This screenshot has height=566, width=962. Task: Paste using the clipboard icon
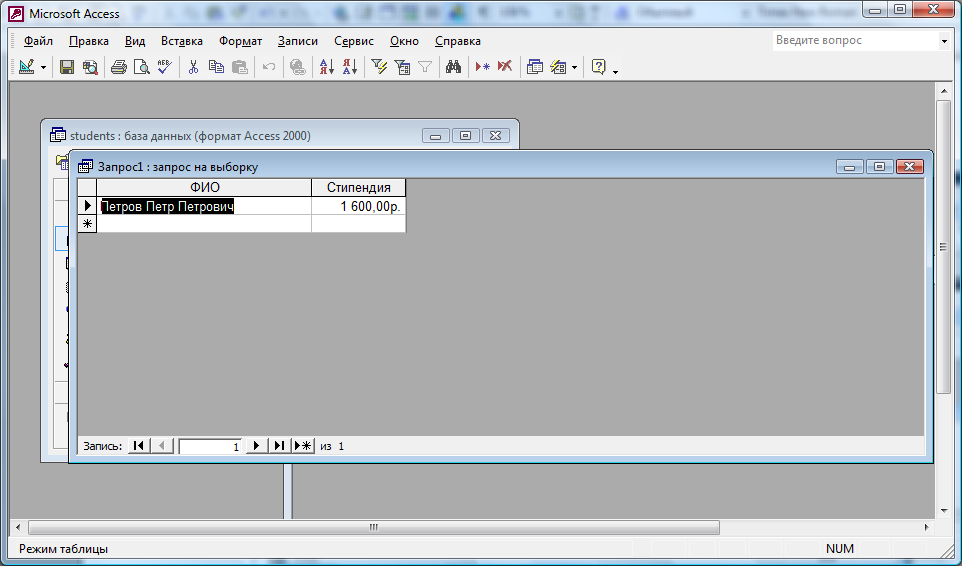[x=240, y=66]
